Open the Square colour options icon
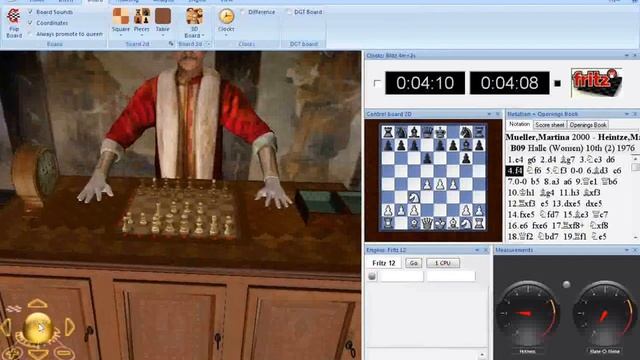This screenshot has width=640, height=360. click(x=121, y=16)
